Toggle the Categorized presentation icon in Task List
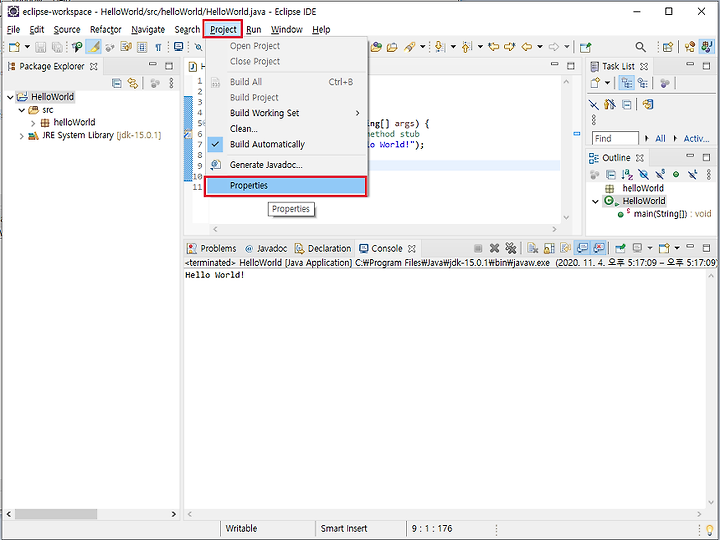The width and height of the screenshot is (720, 540). pyautogui.click(x=627, y=83)
